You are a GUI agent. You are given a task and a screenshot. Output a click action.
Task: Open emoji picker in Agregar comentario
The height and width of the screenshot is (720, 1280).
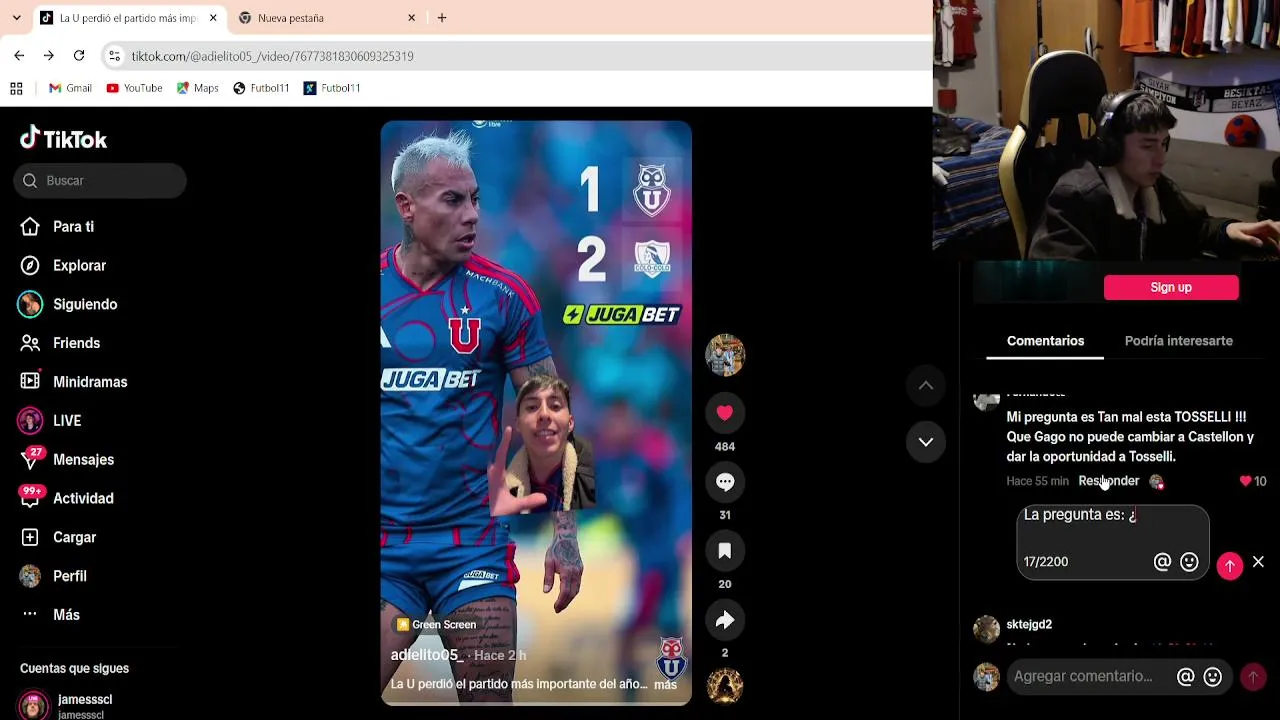(x=1213, y=677)
